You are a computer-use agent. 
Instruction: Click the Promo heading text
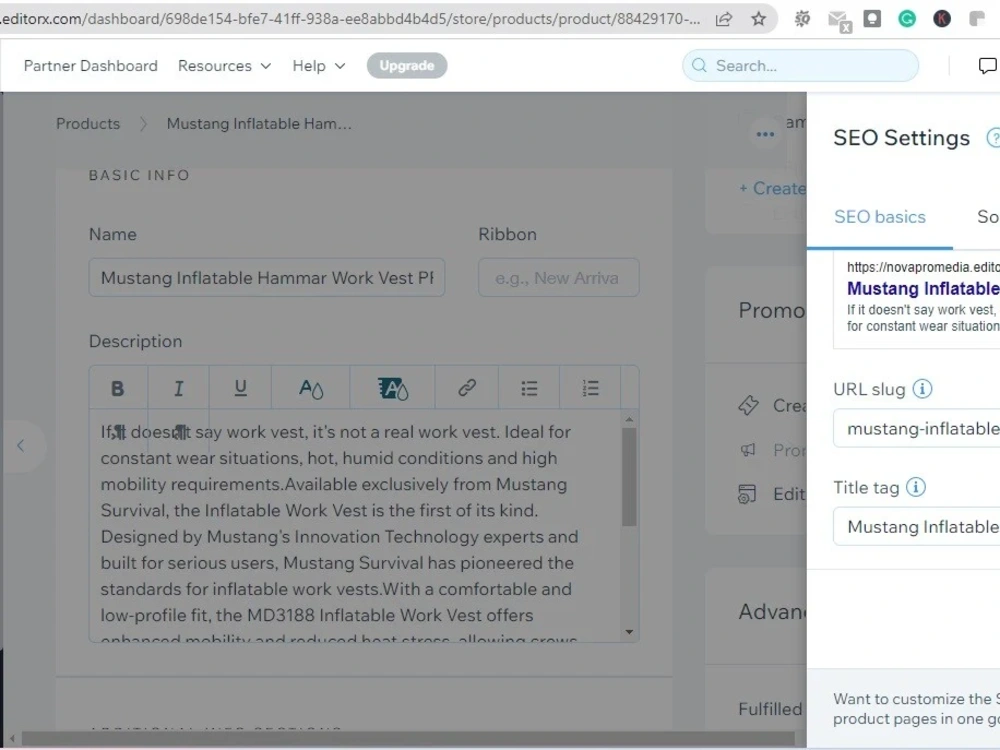click(x=772, y=311)
